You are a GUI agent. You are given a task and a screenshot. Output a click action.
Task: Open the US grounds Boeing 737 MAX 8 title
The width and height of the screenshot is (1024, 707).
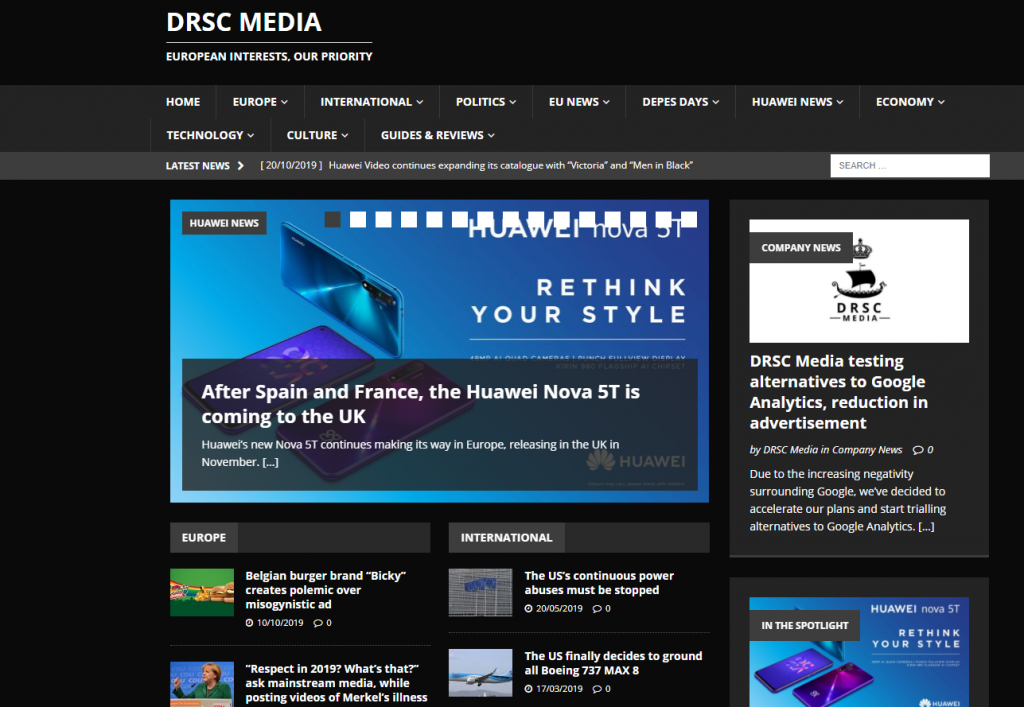pyautogui.click(x=613, y=663)
